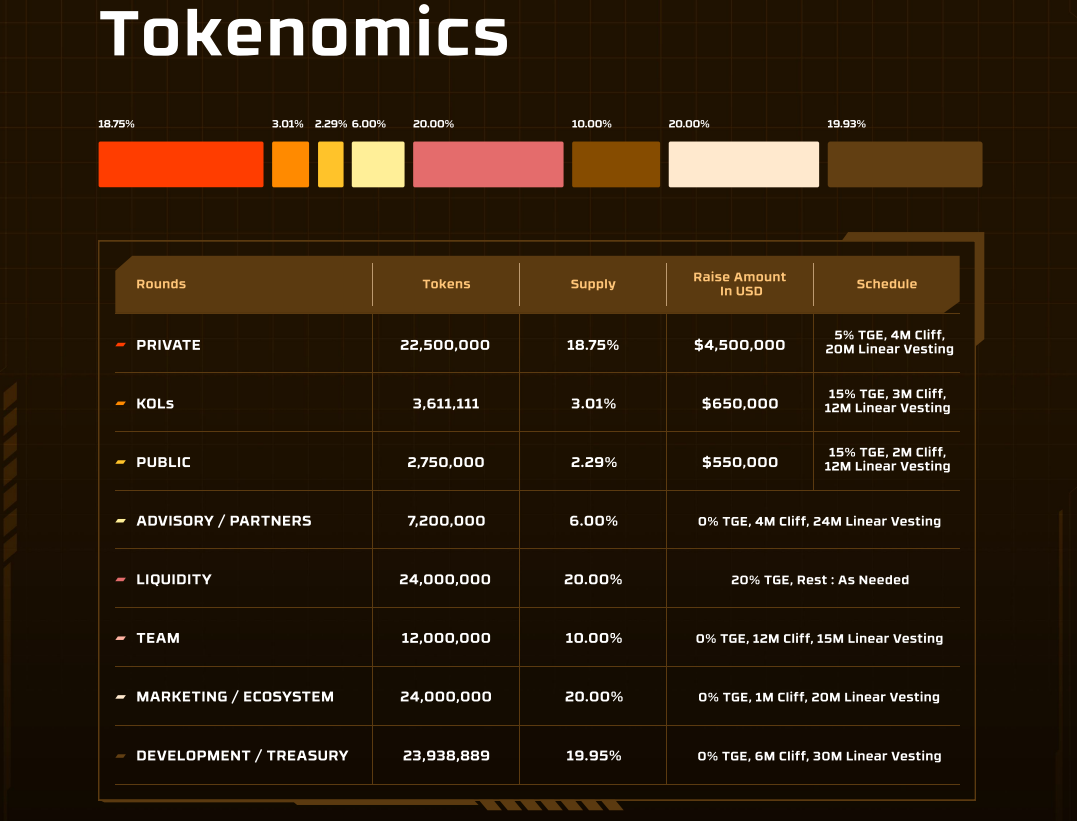
Task: Click the Rounds column header
Action: pyautogui.click(x=161, y=284)
